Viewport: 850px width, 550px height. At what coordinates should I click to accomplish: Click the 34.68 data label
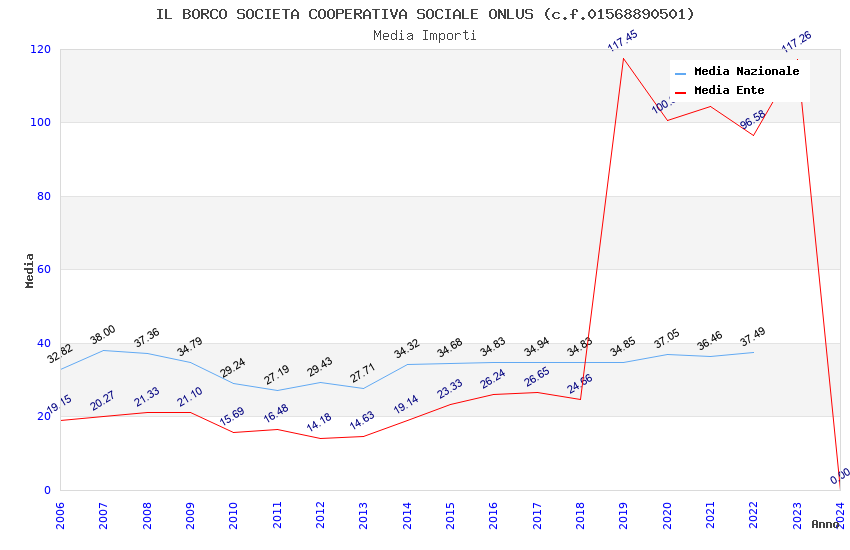coord(450,347)
